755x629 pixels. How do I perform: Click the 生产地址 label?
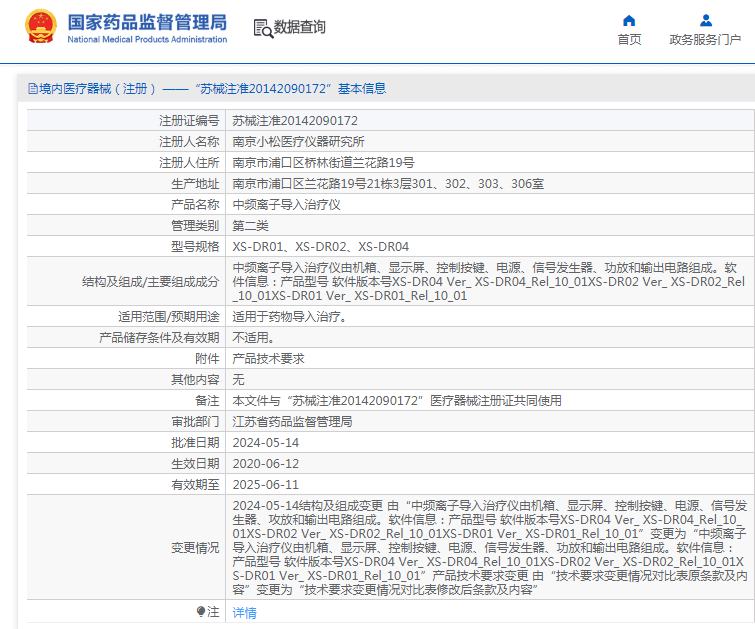195,183
